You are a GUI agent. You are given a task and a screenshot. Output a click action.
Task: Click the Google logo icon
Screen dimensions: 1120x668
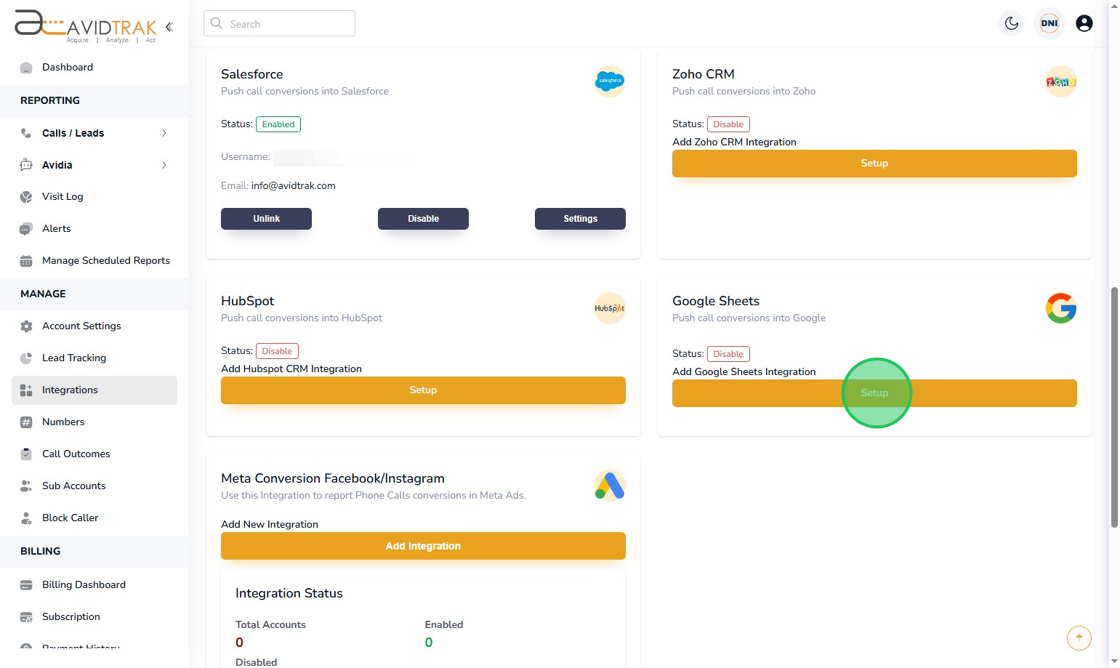(x=1060, y=308)
